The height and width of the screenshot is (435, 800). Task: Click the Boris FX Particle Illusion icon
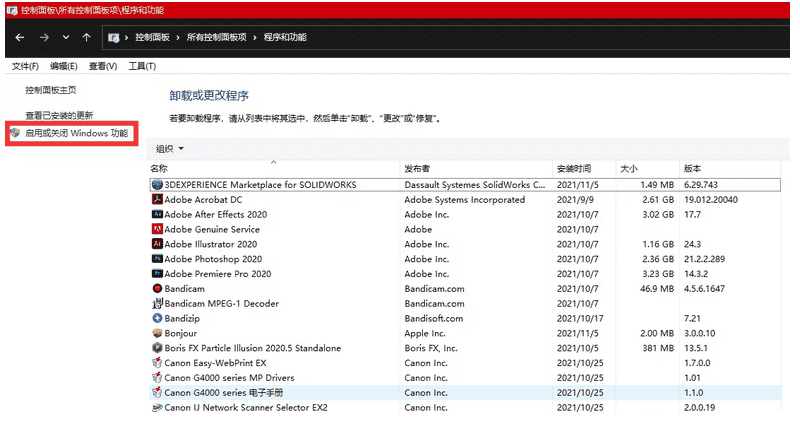[x=157, y=348]
